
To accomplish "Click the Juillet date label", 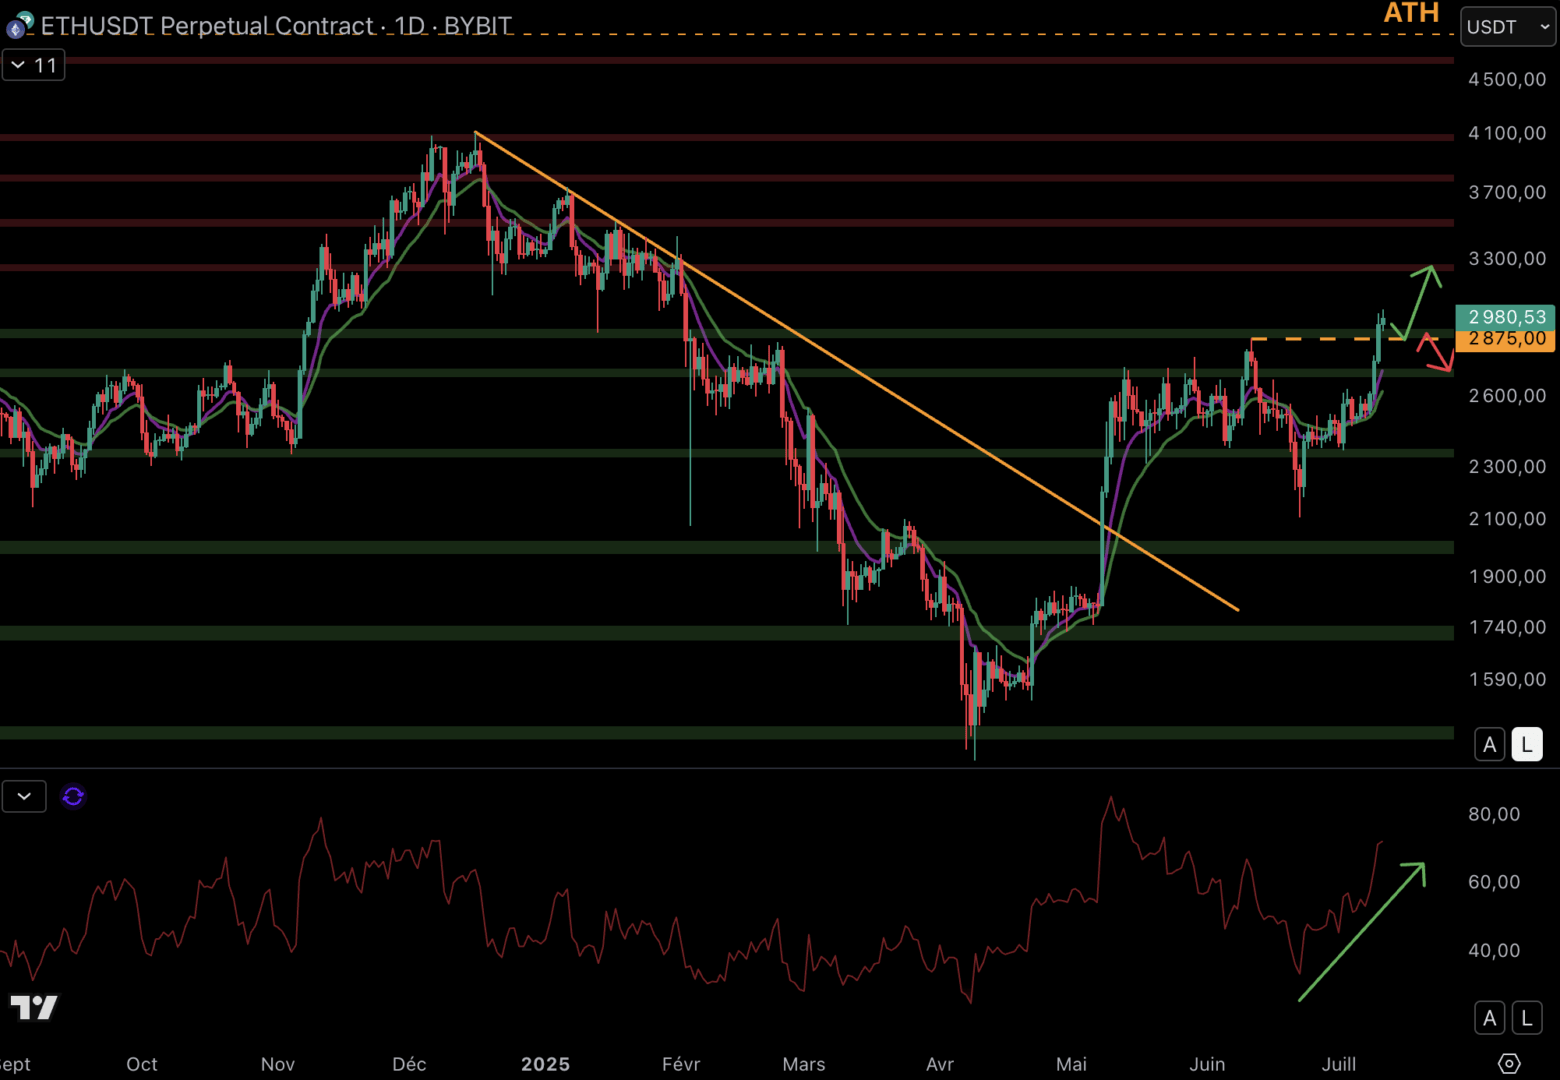I will point(1339,1064).
